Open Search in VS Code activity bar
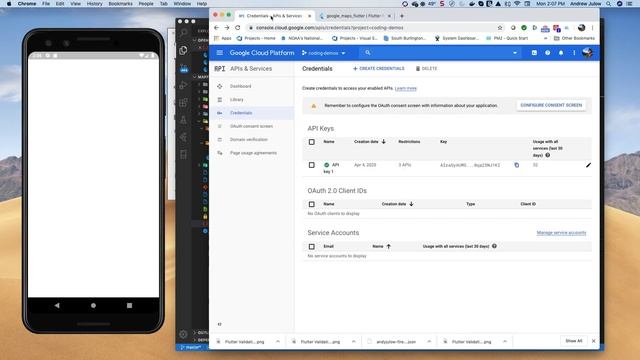 [183, 33]
